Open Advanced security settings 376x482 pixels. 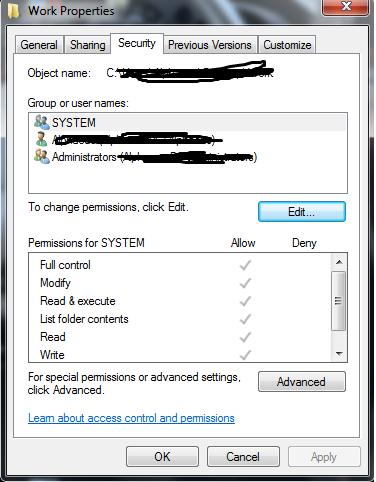coord(302,382)
